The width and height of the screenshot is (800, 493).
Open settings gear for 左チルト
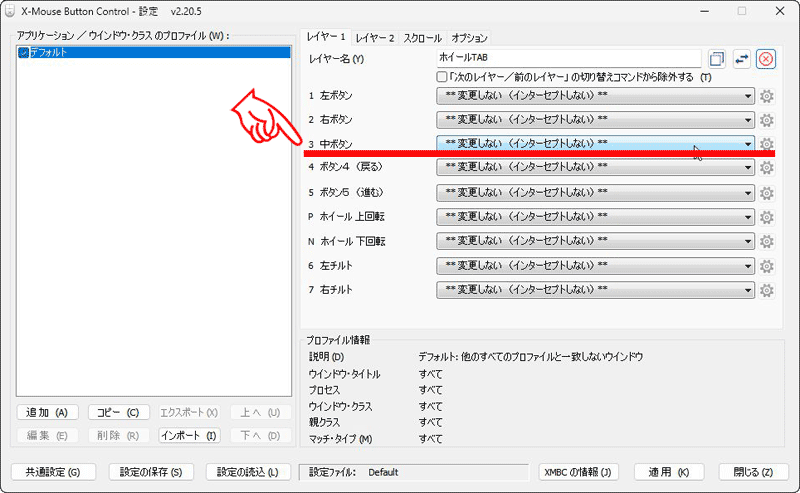[x=766, y=266]
